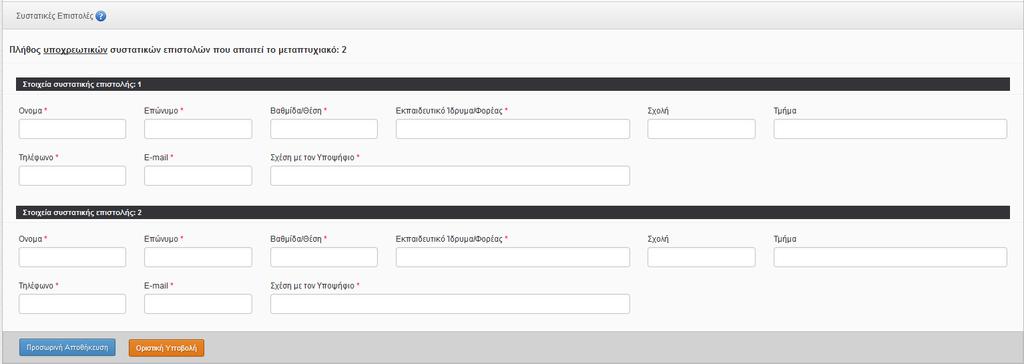
Task: Click the Προσωρινή Αποθήκευση button
Action: pos(67,346)
